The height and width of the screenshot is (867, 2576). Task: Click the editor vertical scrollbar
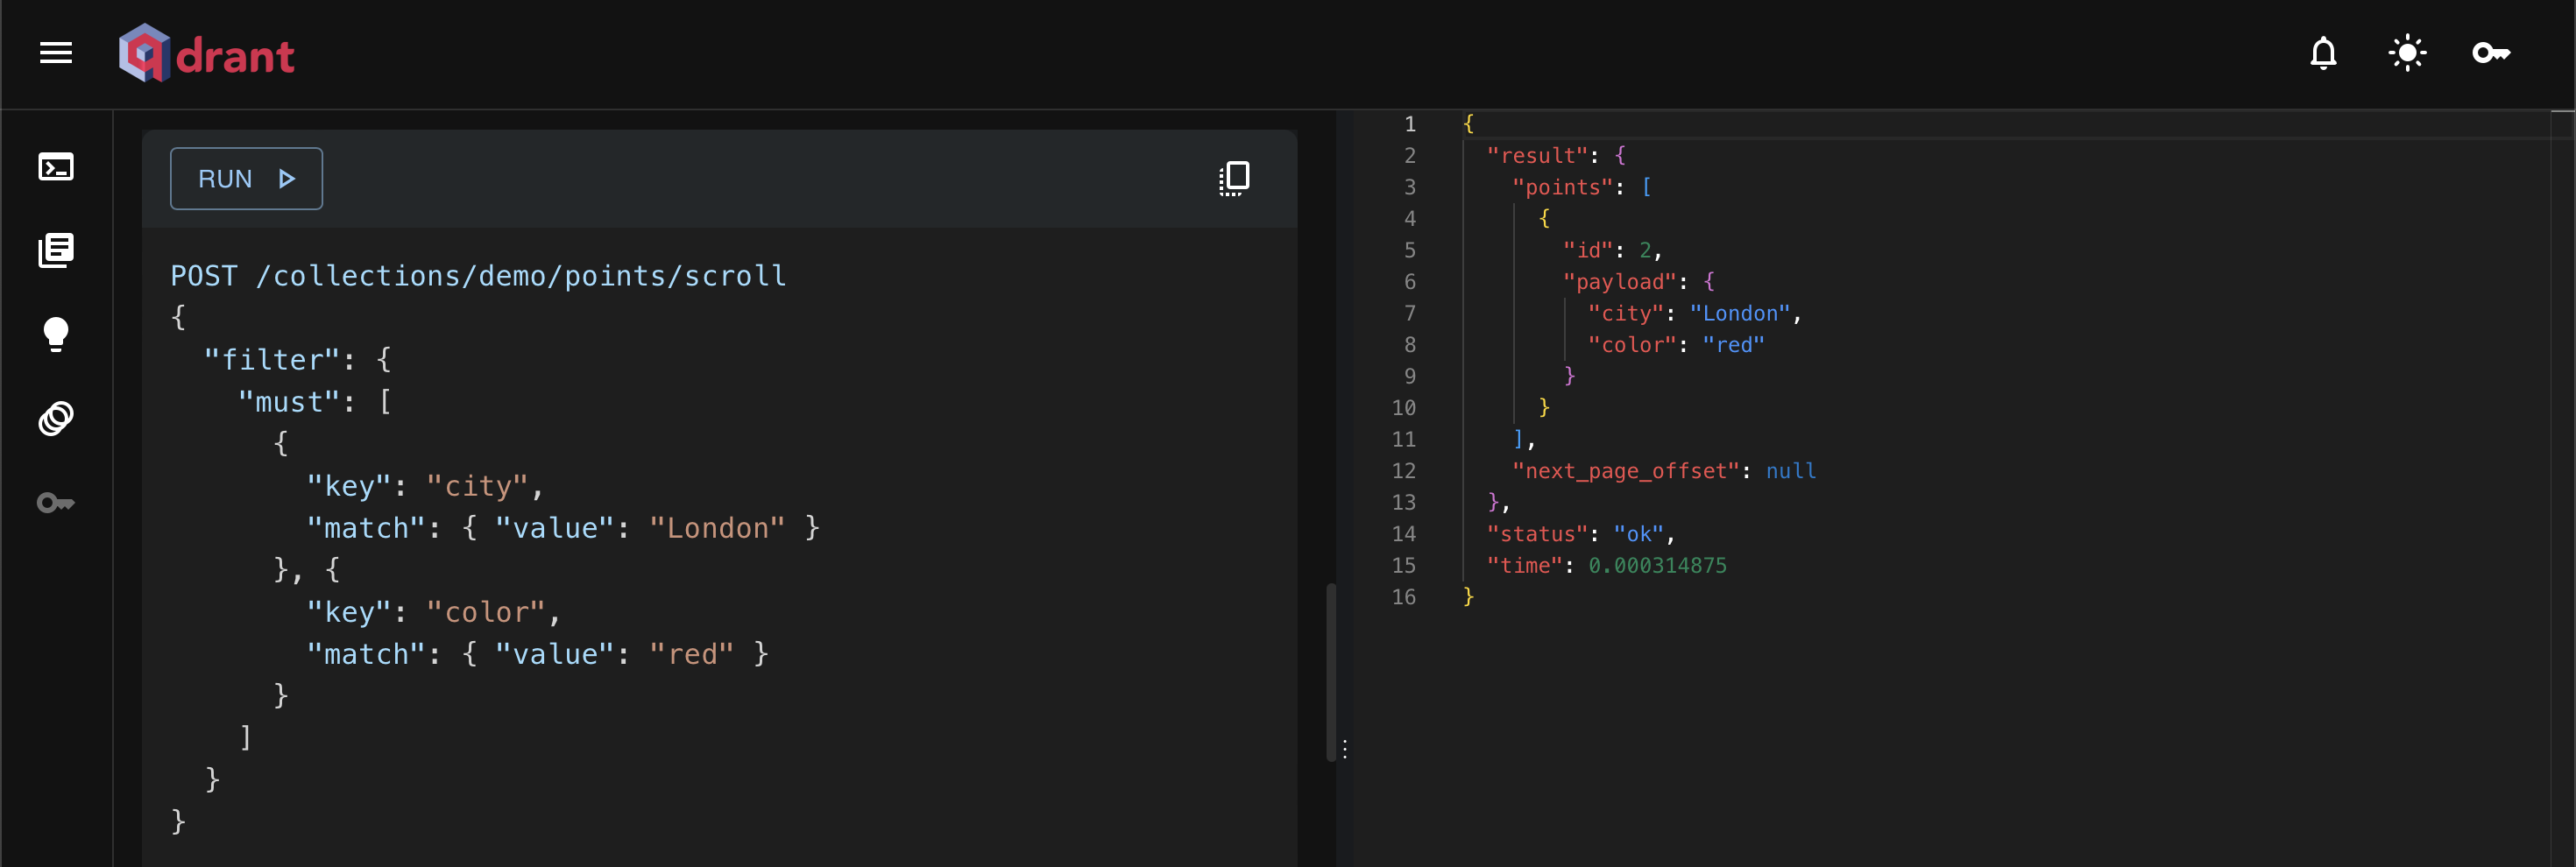click(1331, 672)
